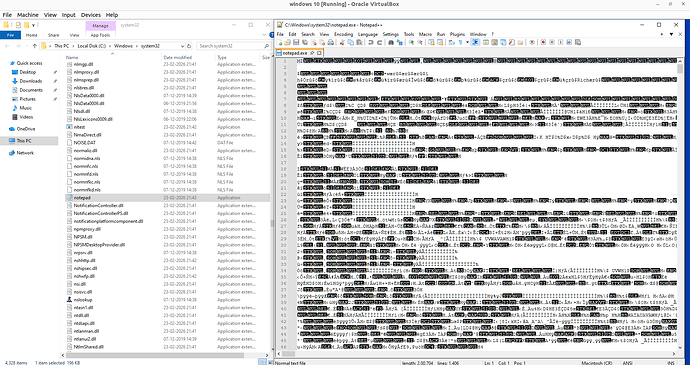Screen dimensions: 690x365
Task: Toggle the Show all characters icon
Action: 460,42
